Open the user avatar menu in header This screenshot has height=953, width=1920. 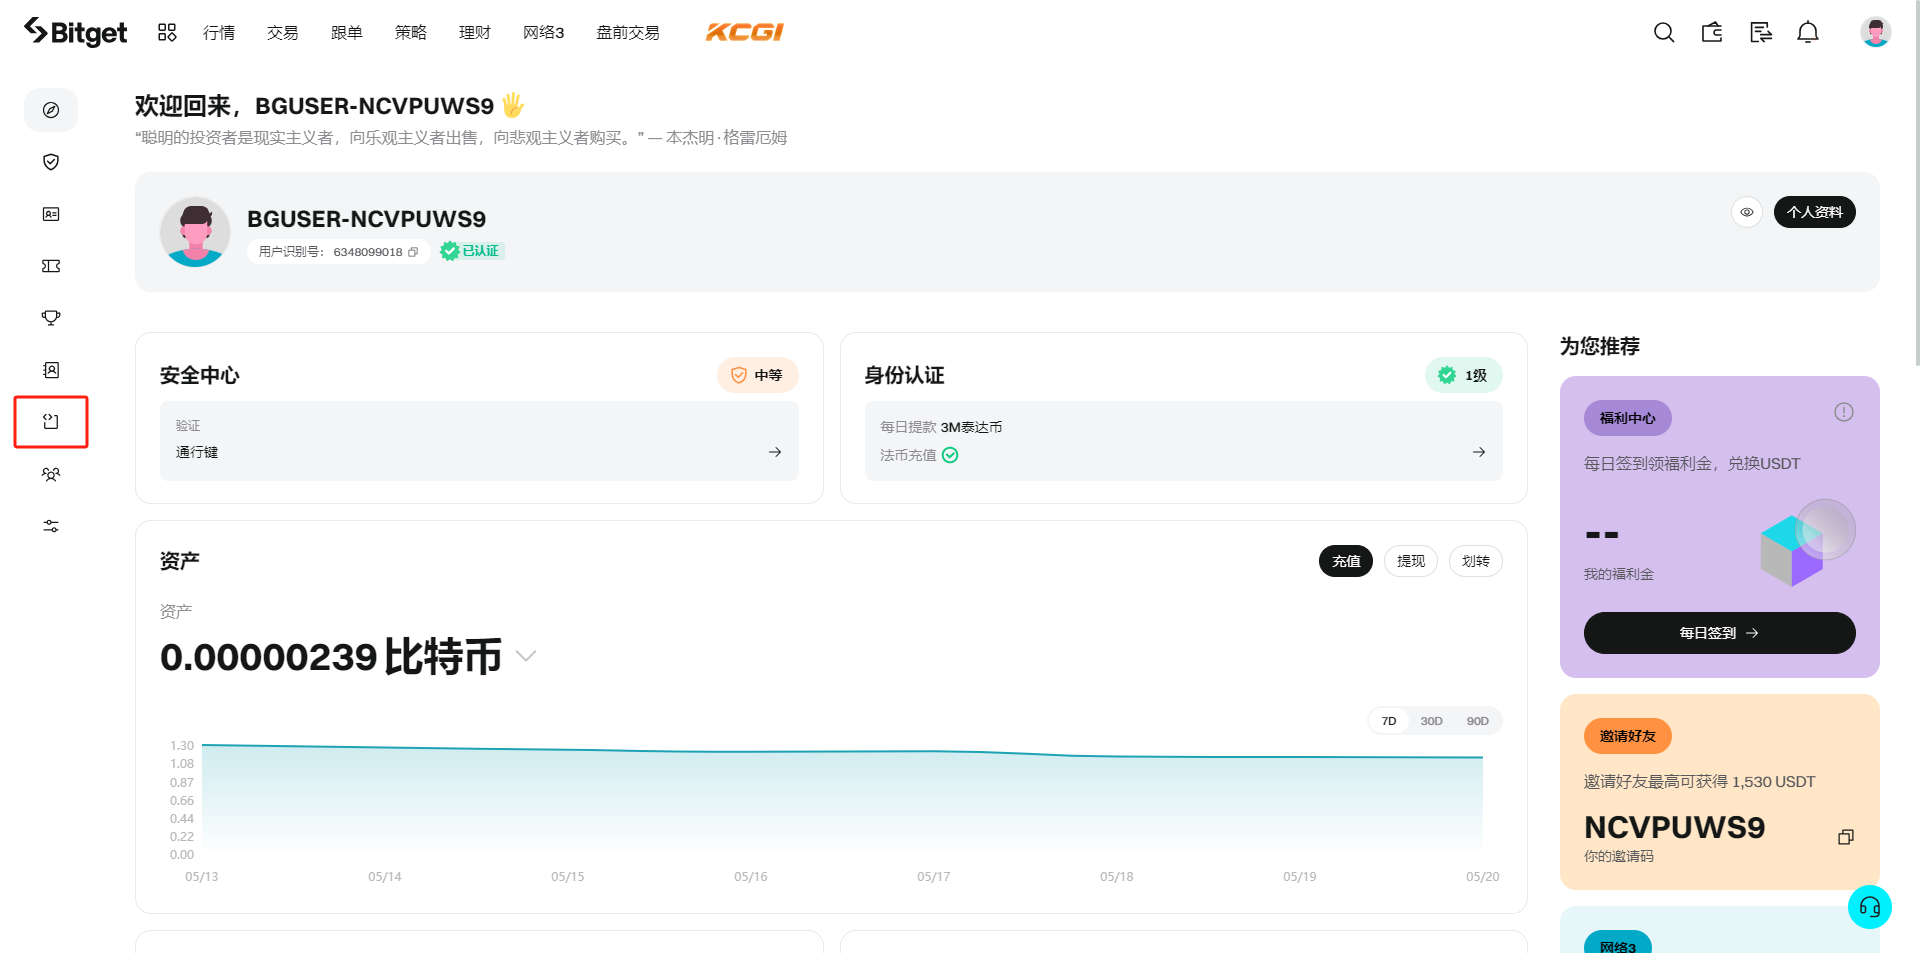coord(1875,32)
